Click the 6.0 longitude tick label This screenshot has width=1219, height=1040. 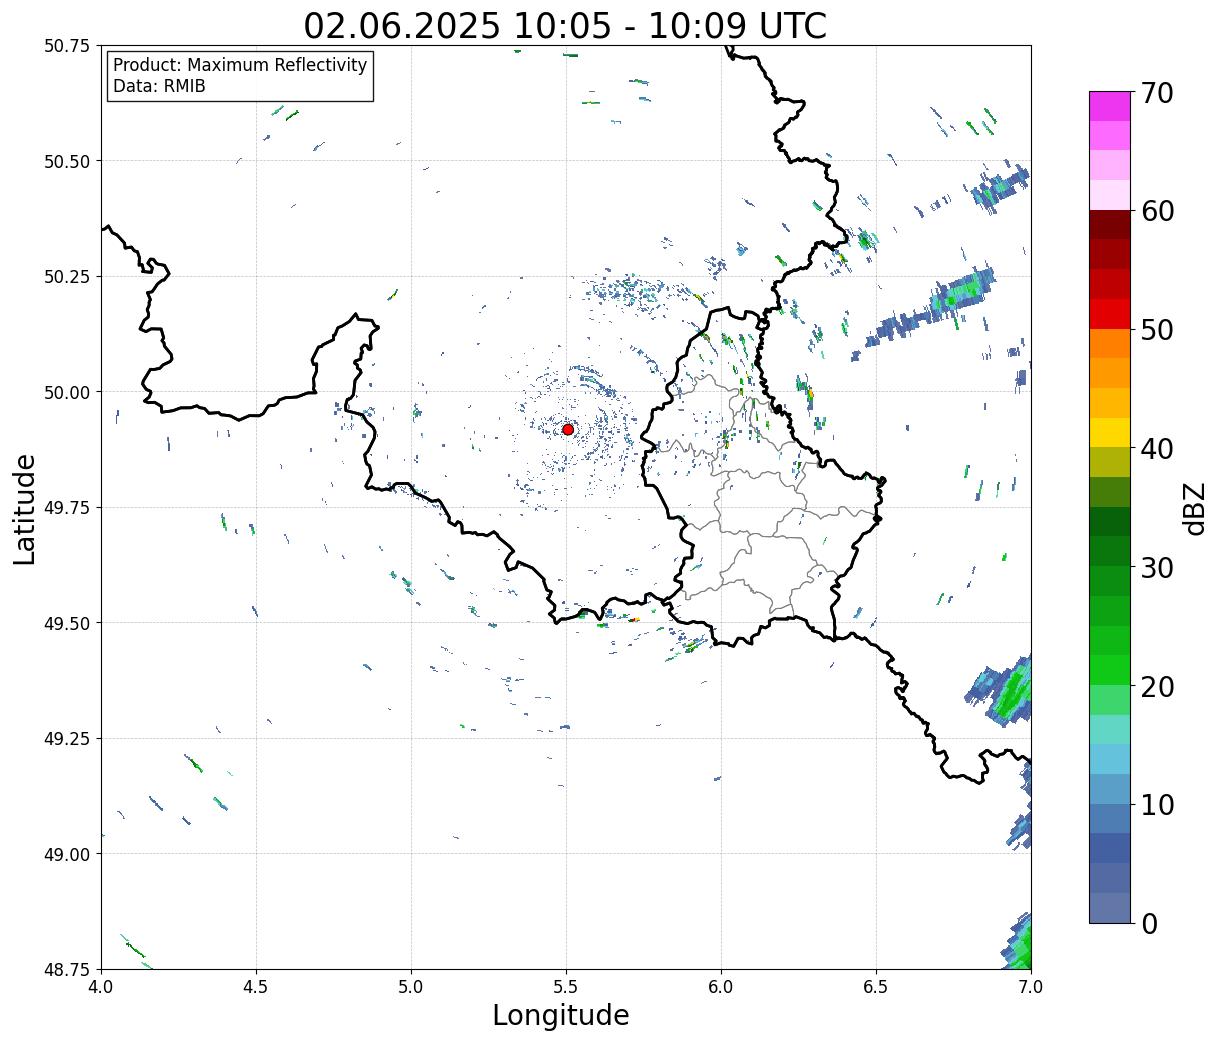[721, 987]
